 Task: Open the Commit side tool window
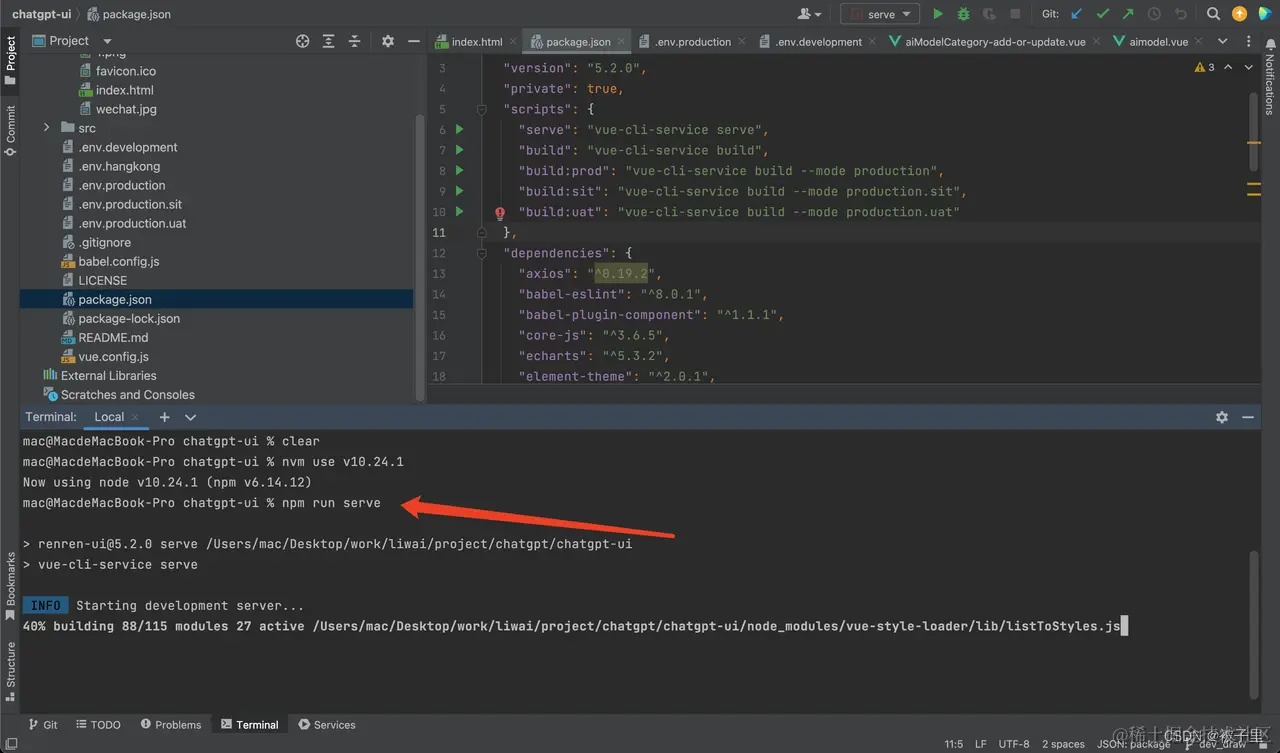coord(10,130)
